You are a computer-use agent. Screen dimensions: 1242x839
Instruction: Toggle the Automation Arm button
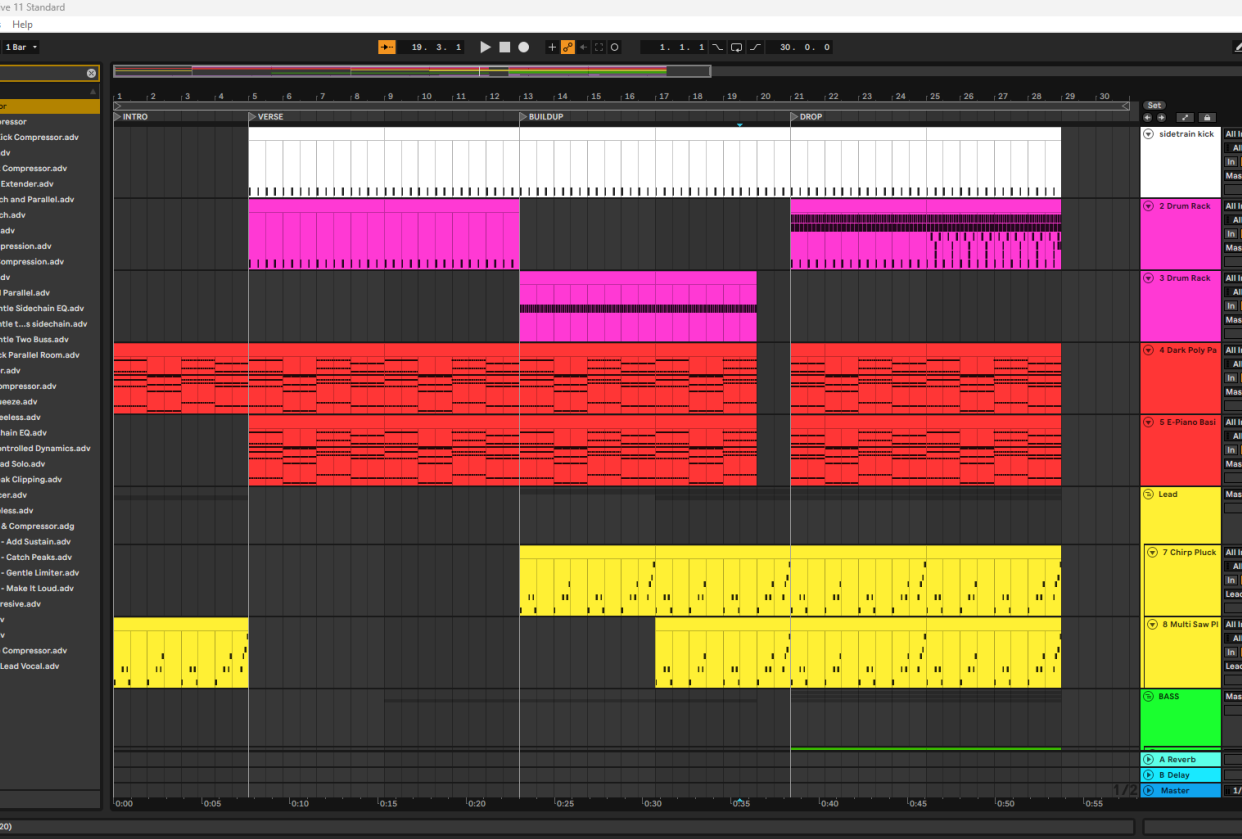tap(568, 47)
